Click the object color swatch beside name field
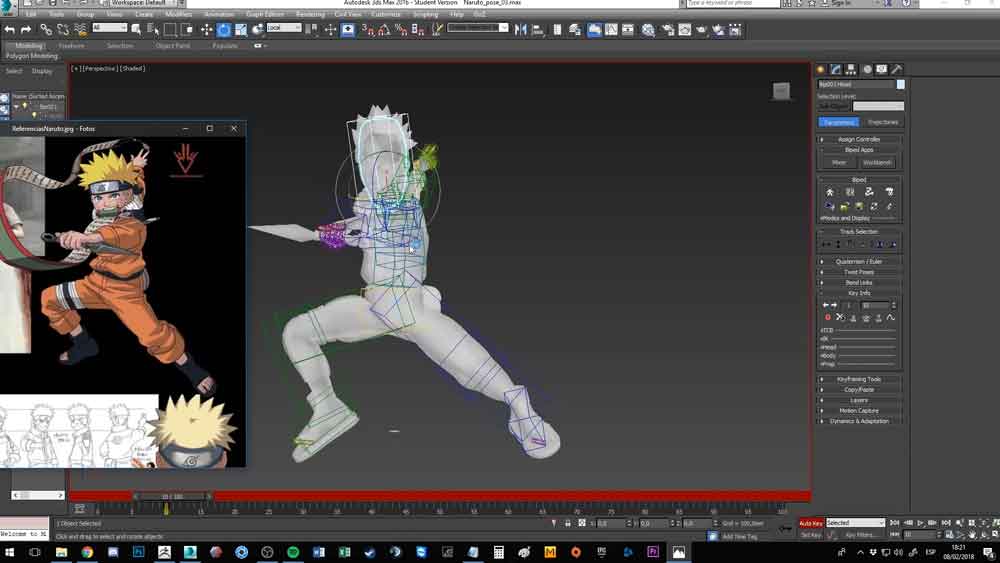The width and height of the screenshot is (1000, 563). (x=901, y=84)
